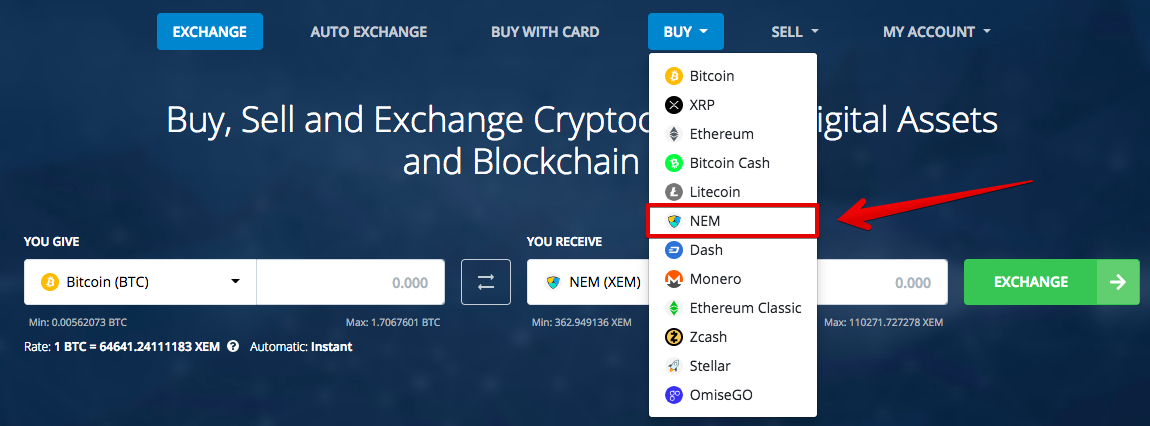
Task: Click the You Give amount field
Action: pyautogui.click(x=351, y=282)
